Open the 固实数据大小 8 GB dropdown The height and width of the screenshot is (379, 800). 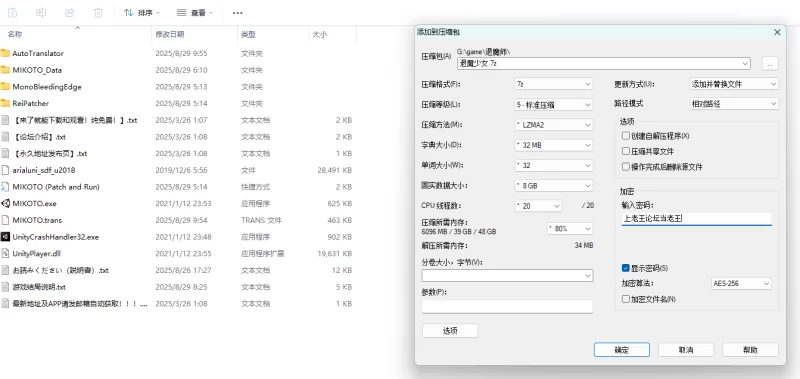pyautogui.click(x=554, y=186)
